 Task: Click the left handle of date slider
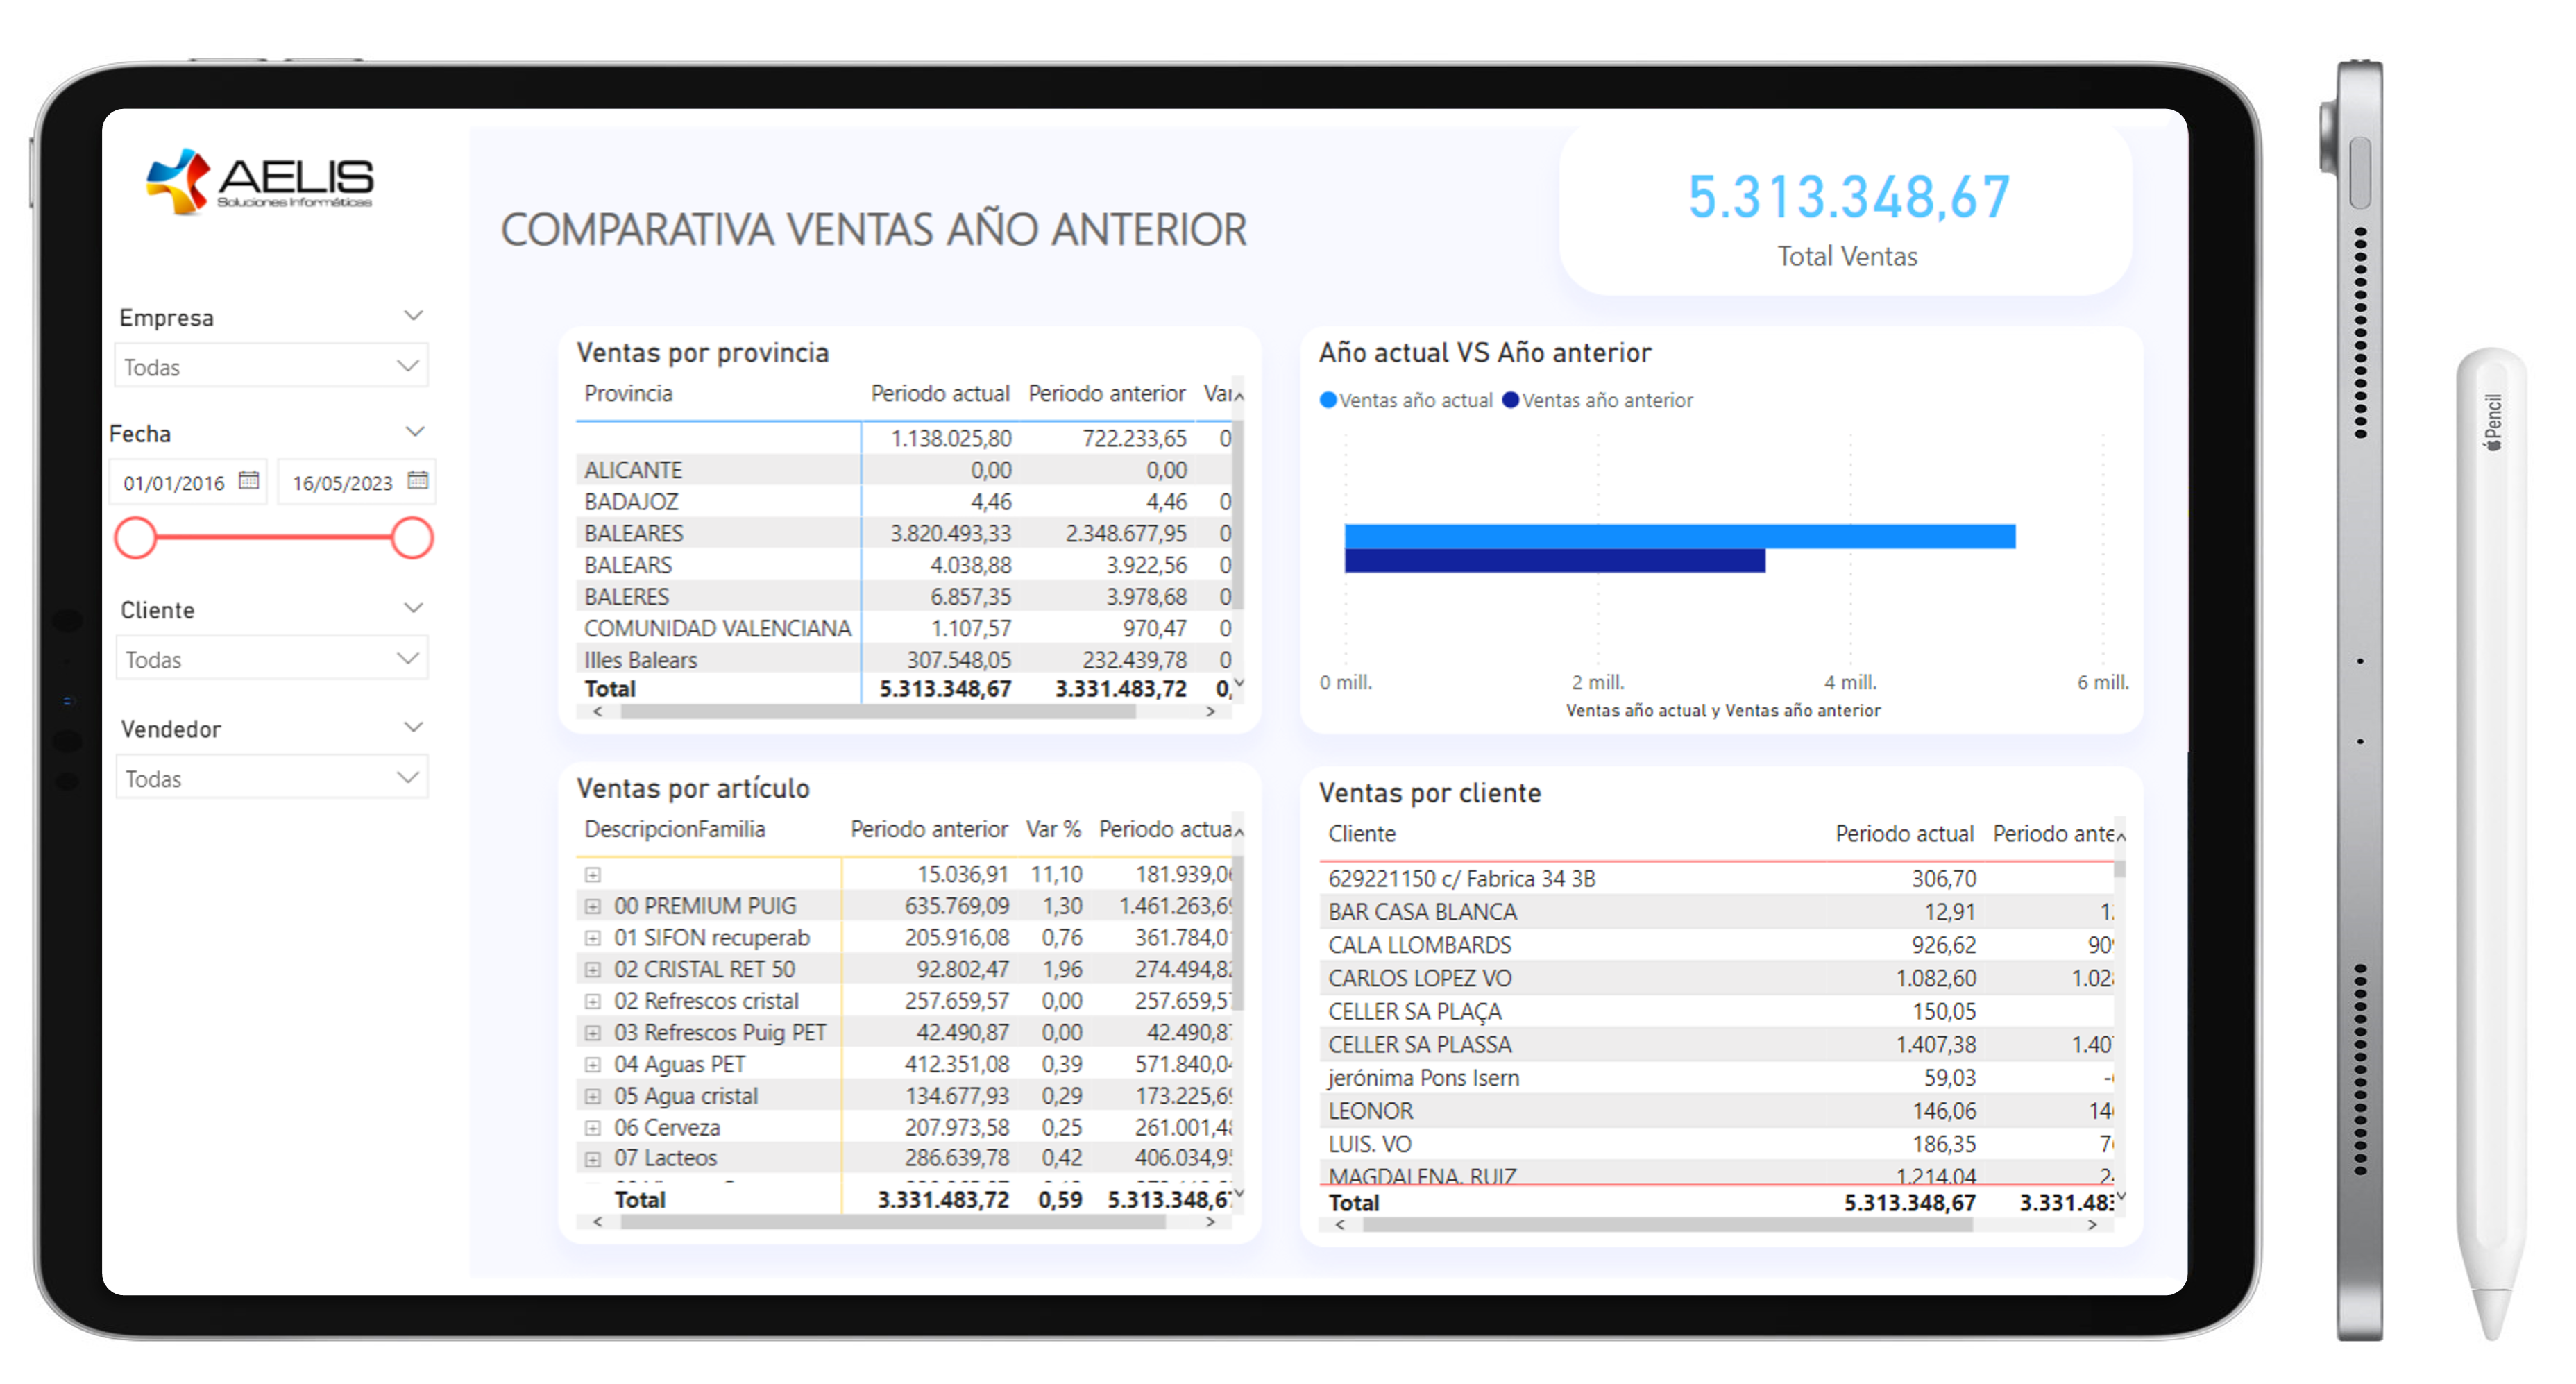click(x=135, y=538)
